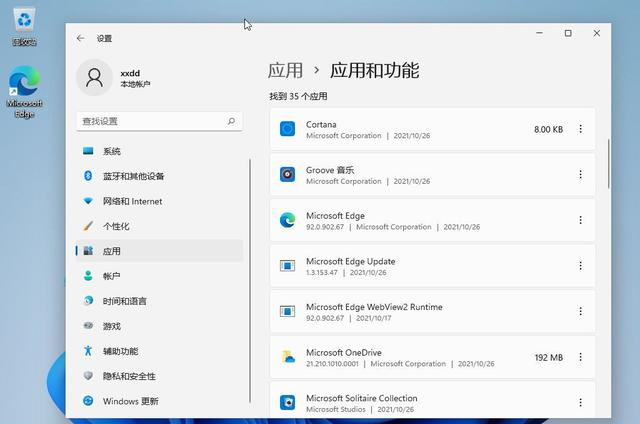The height and width of the screenshot is (424, 640).
Task: Click the Groove 音乐 app icon
Action: [287, 175]
